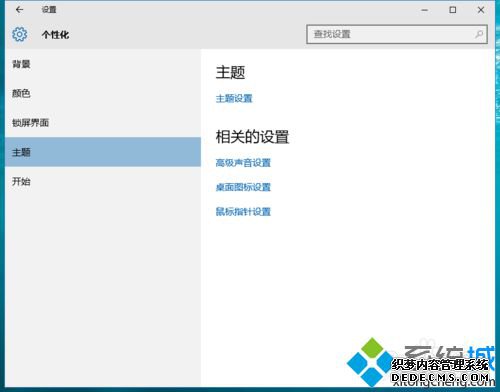Click the gear icon beside 个性化
The height and width of the screenshot is (392, 500).
(20, 34)
